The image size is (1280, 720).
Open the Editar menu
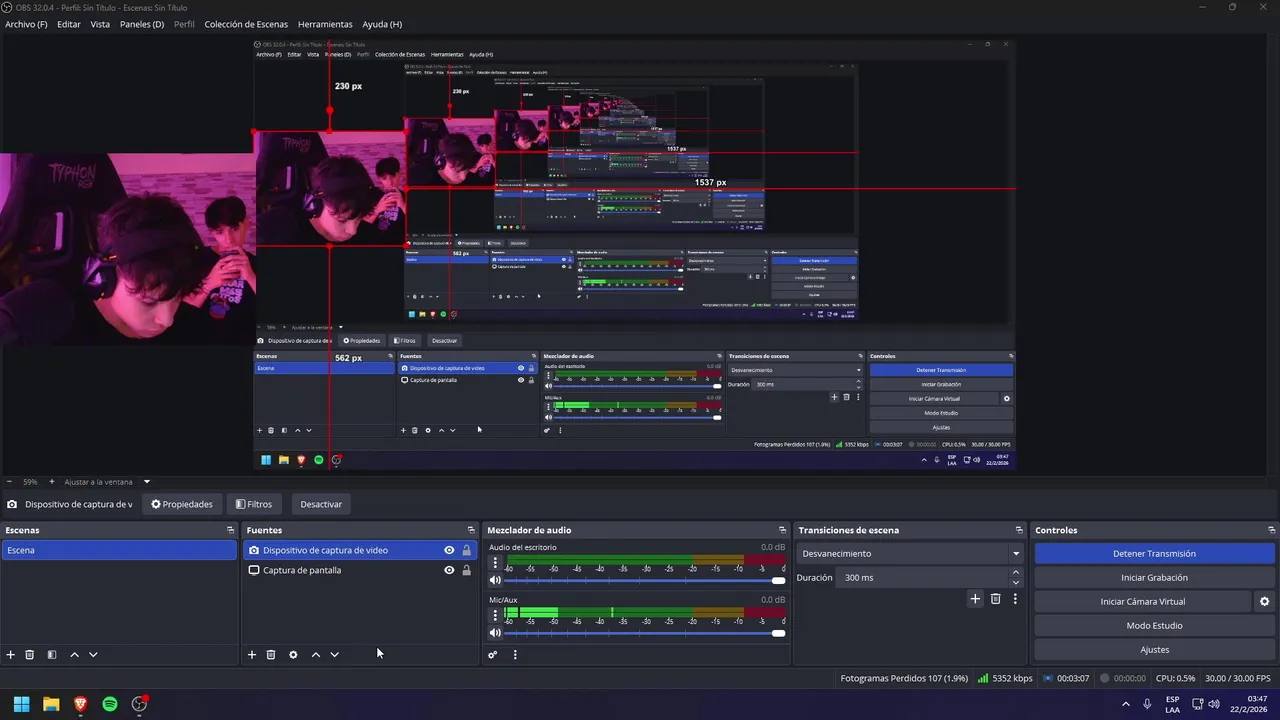pyautogui.click(x=69, y=24)
